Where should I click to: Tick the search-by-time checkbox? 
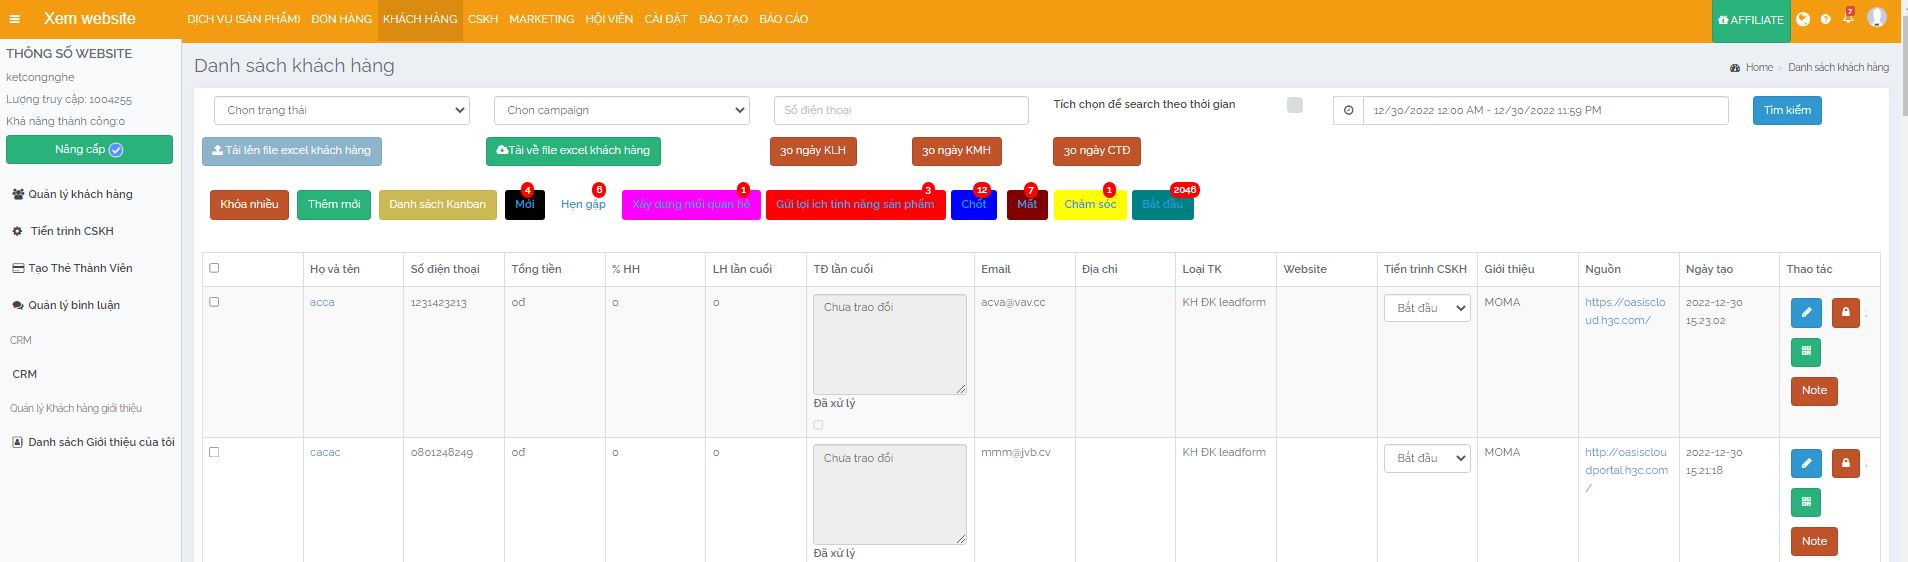tap(1295, 105)
